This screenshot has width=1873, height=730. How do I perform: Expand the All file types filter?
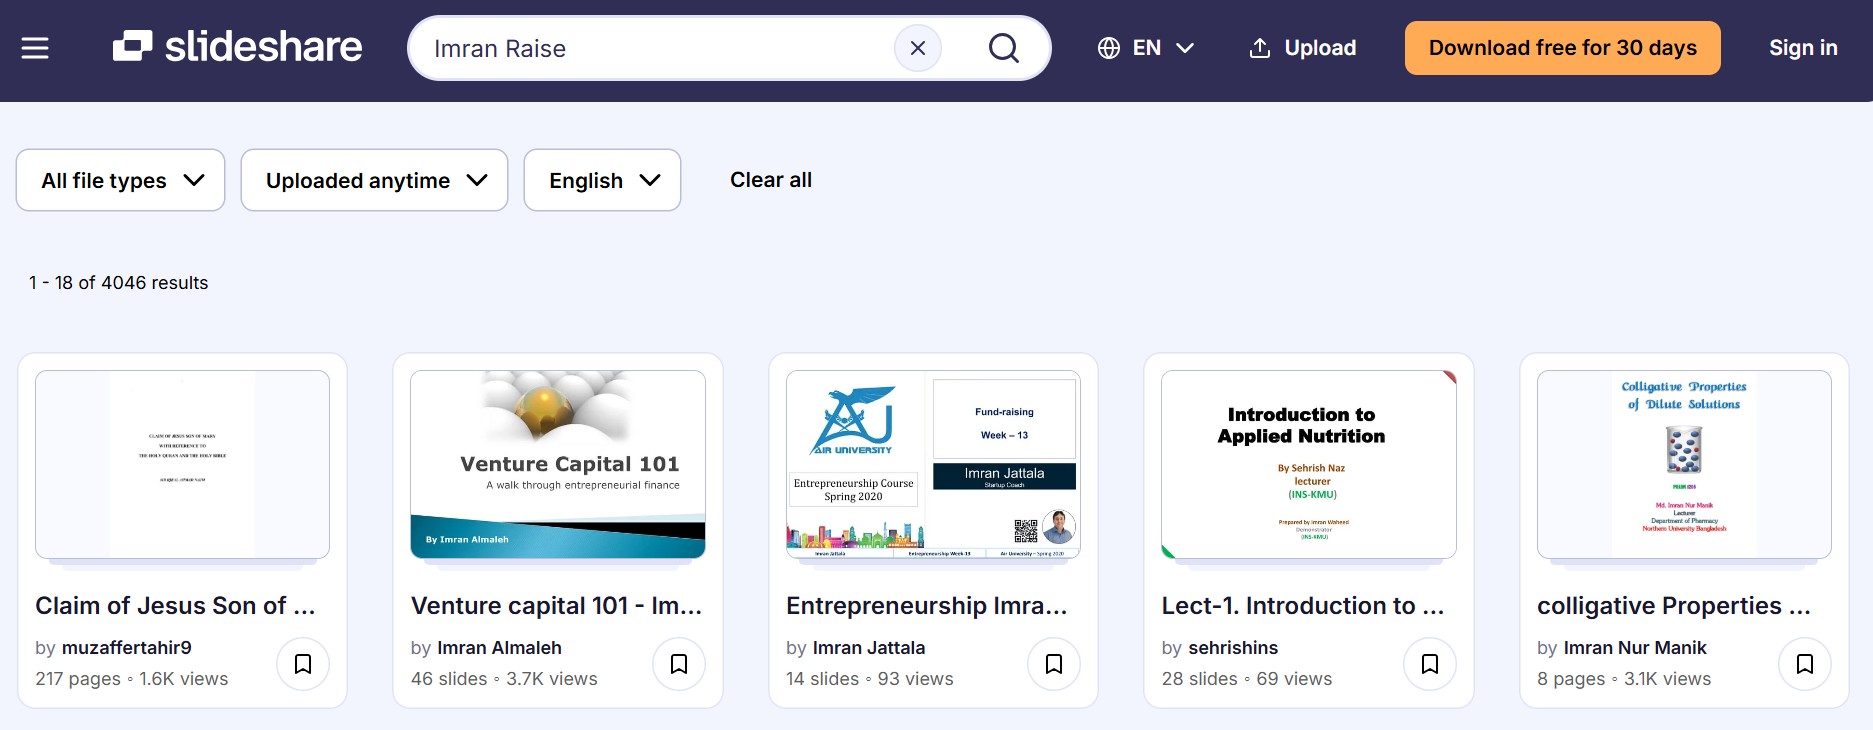coord(121,180)
